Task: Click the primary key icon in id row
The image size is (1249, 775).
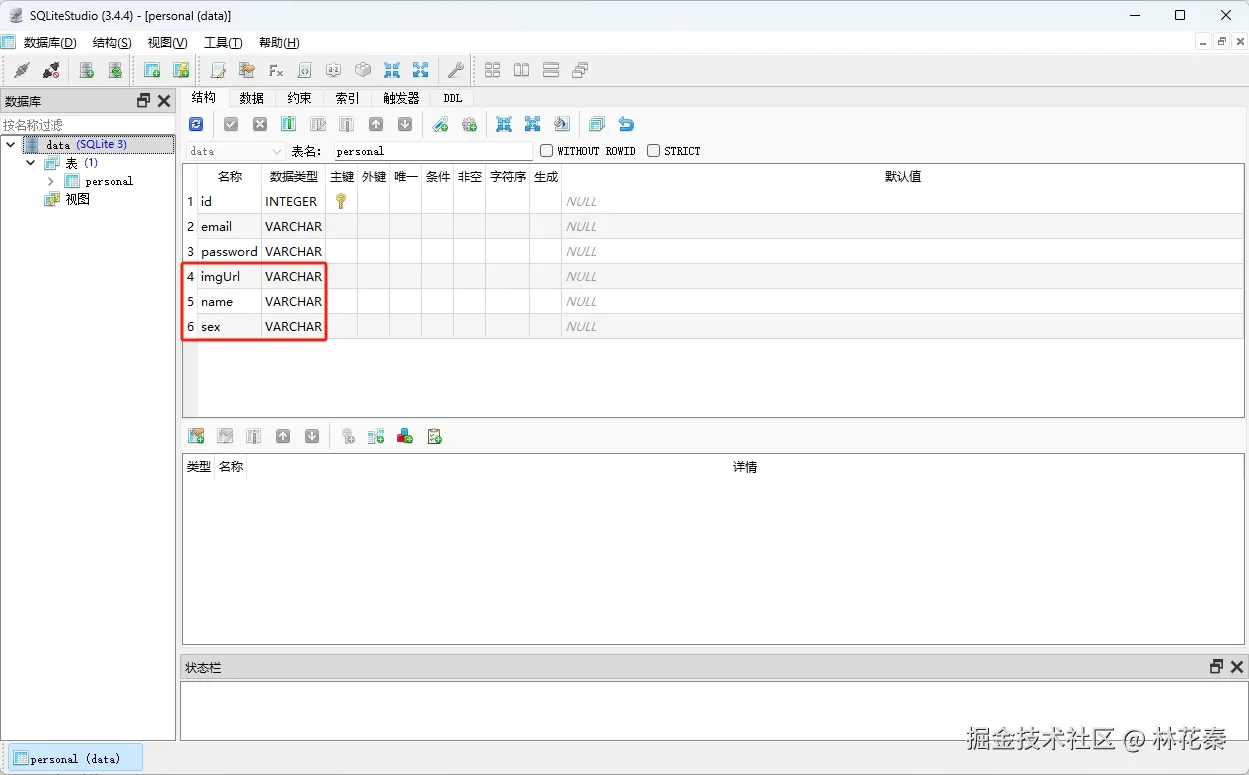Action: pos(341,201)
